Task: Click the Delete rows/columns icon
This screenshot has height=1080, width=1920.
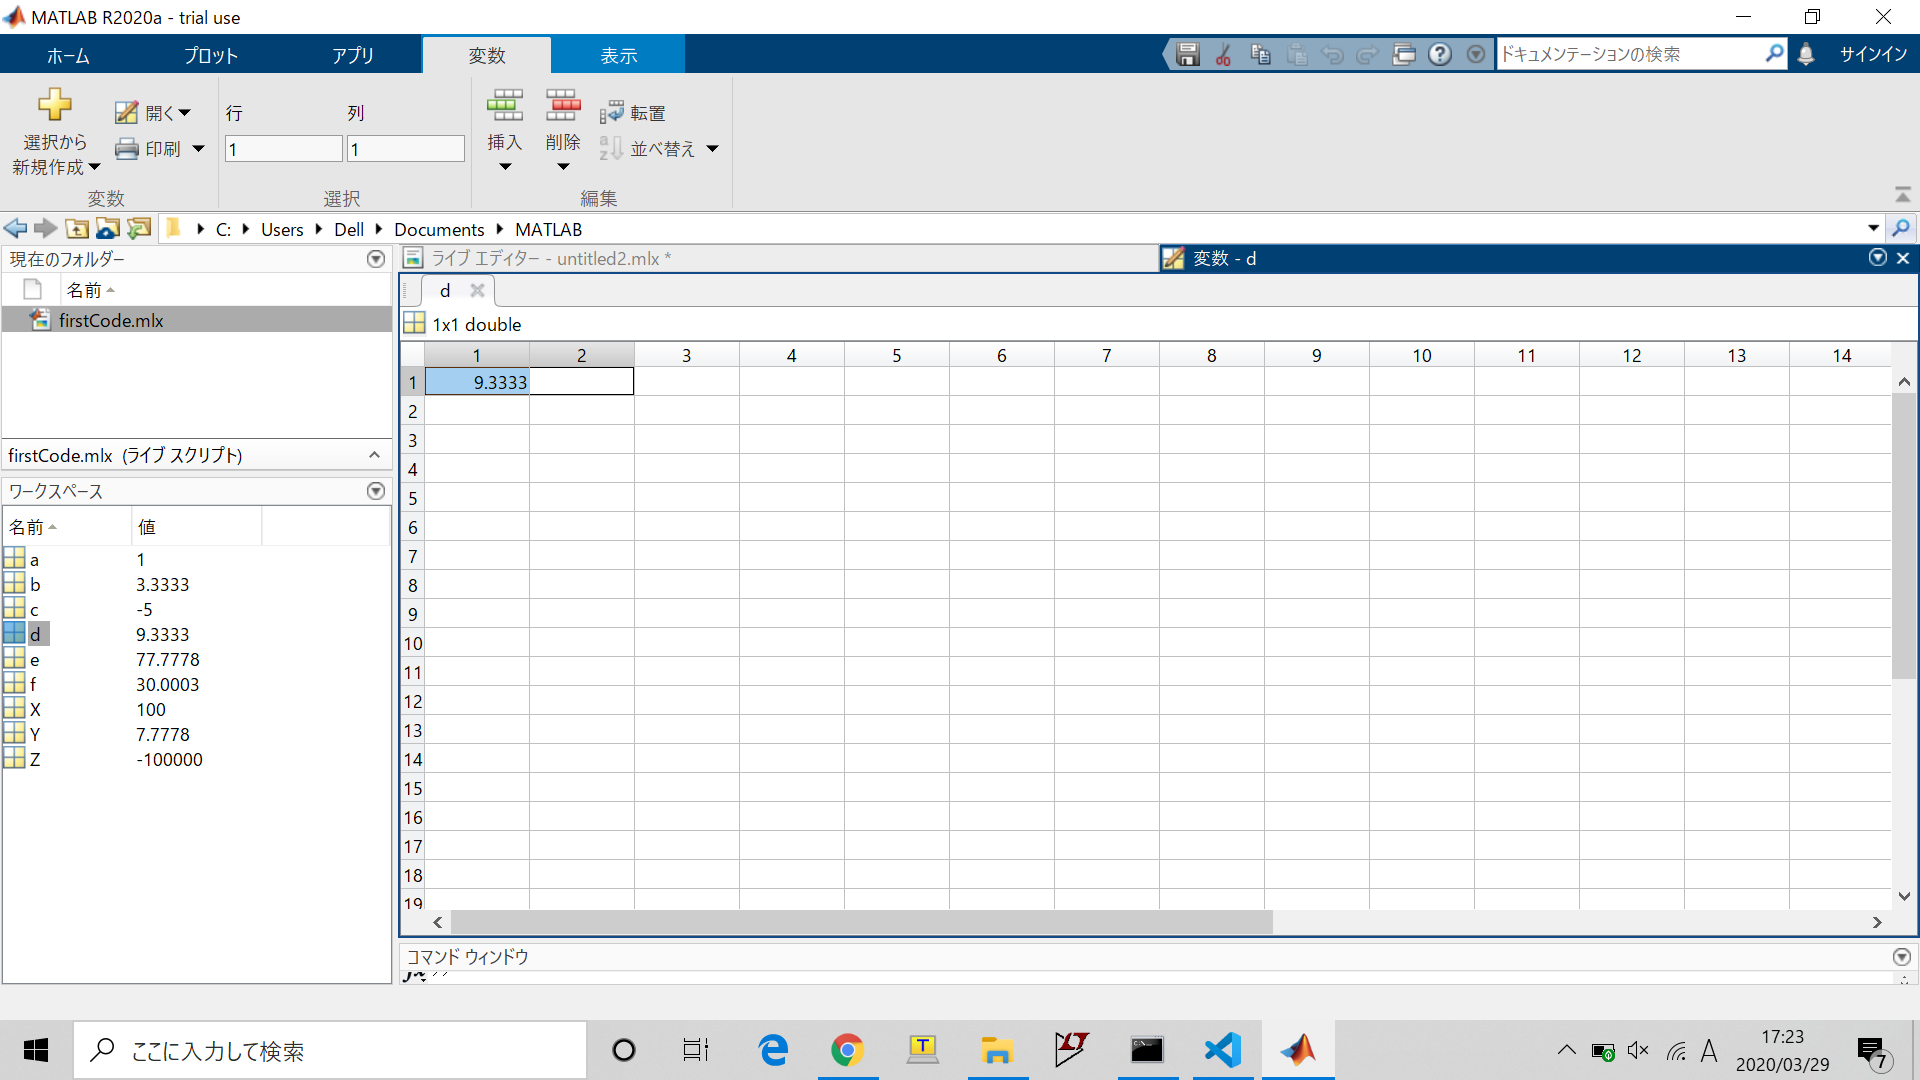Action: pyautogui.click(x=563, y=105)
